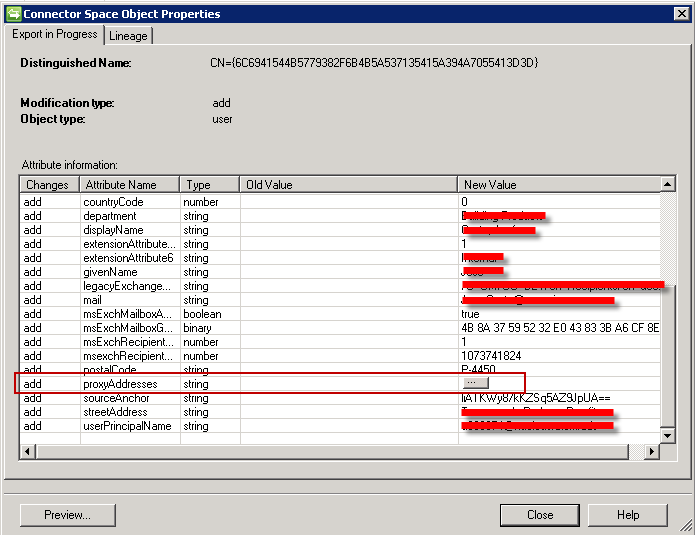Click the 'number' type in countryCode row
Viewport: 695px width, 535px height.
[201, 202]
